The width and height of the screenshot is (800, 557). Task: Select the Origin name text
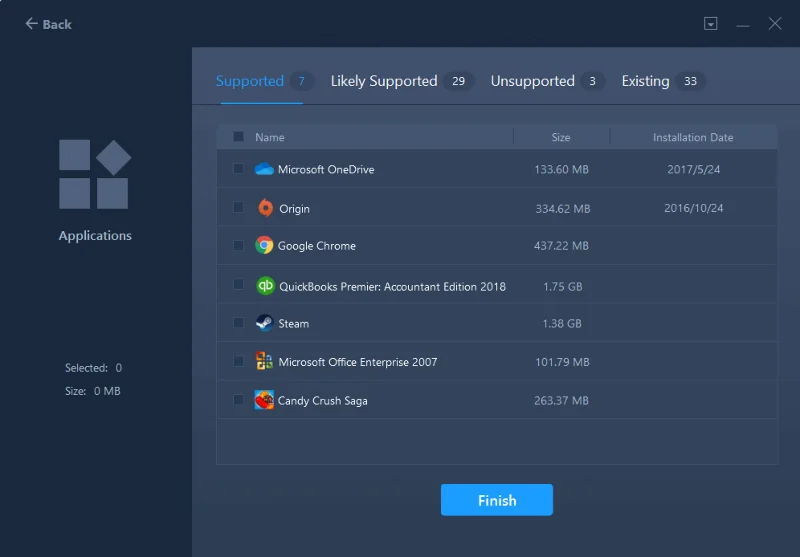coord(294,209)
